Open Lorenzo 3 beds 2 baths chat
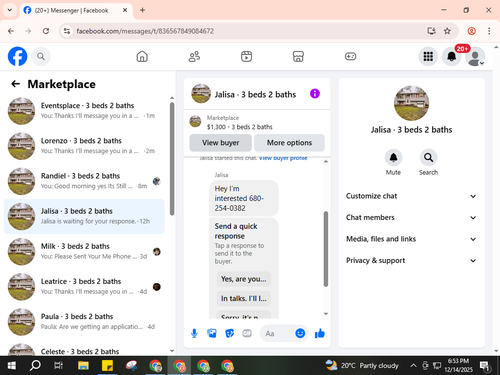Screen dimensions: 500x375 pyautogui.click(x=84, y=146)
